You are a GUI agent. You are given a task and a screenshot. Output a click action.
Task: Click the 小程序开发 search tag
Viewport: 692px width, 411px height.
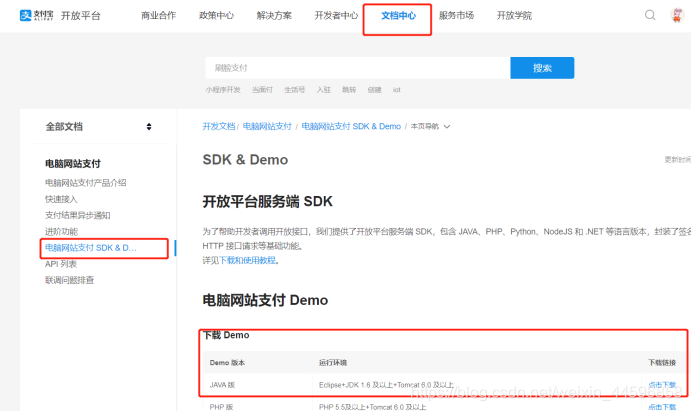pos(223,90)
